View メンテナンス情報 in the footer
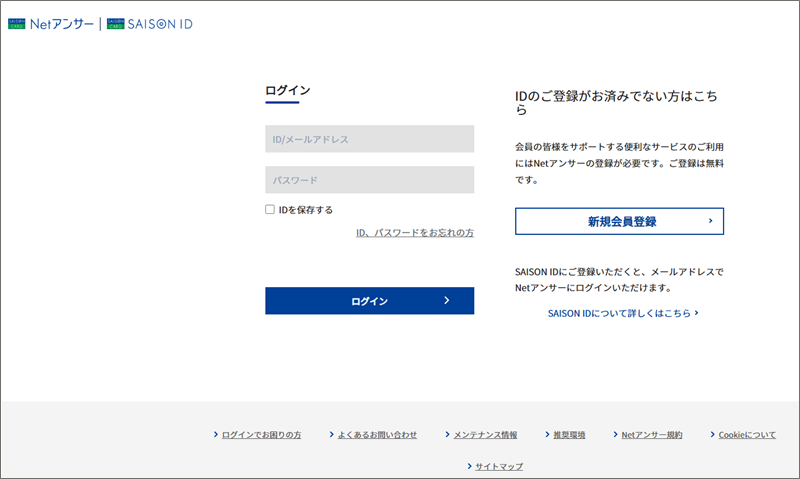Viewport: 800px width, 479px height. (485, 435)
